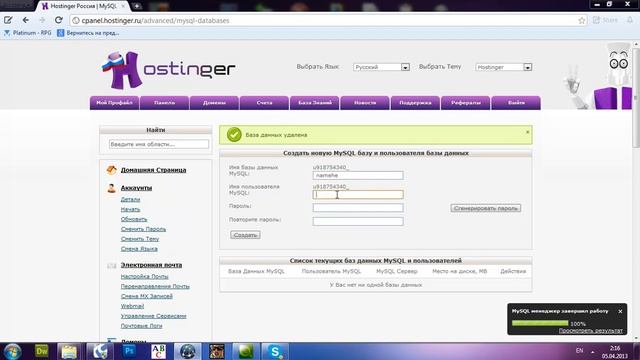Open the 'Домены' menu tab
The image size is (640, 360).
[214, 103]
